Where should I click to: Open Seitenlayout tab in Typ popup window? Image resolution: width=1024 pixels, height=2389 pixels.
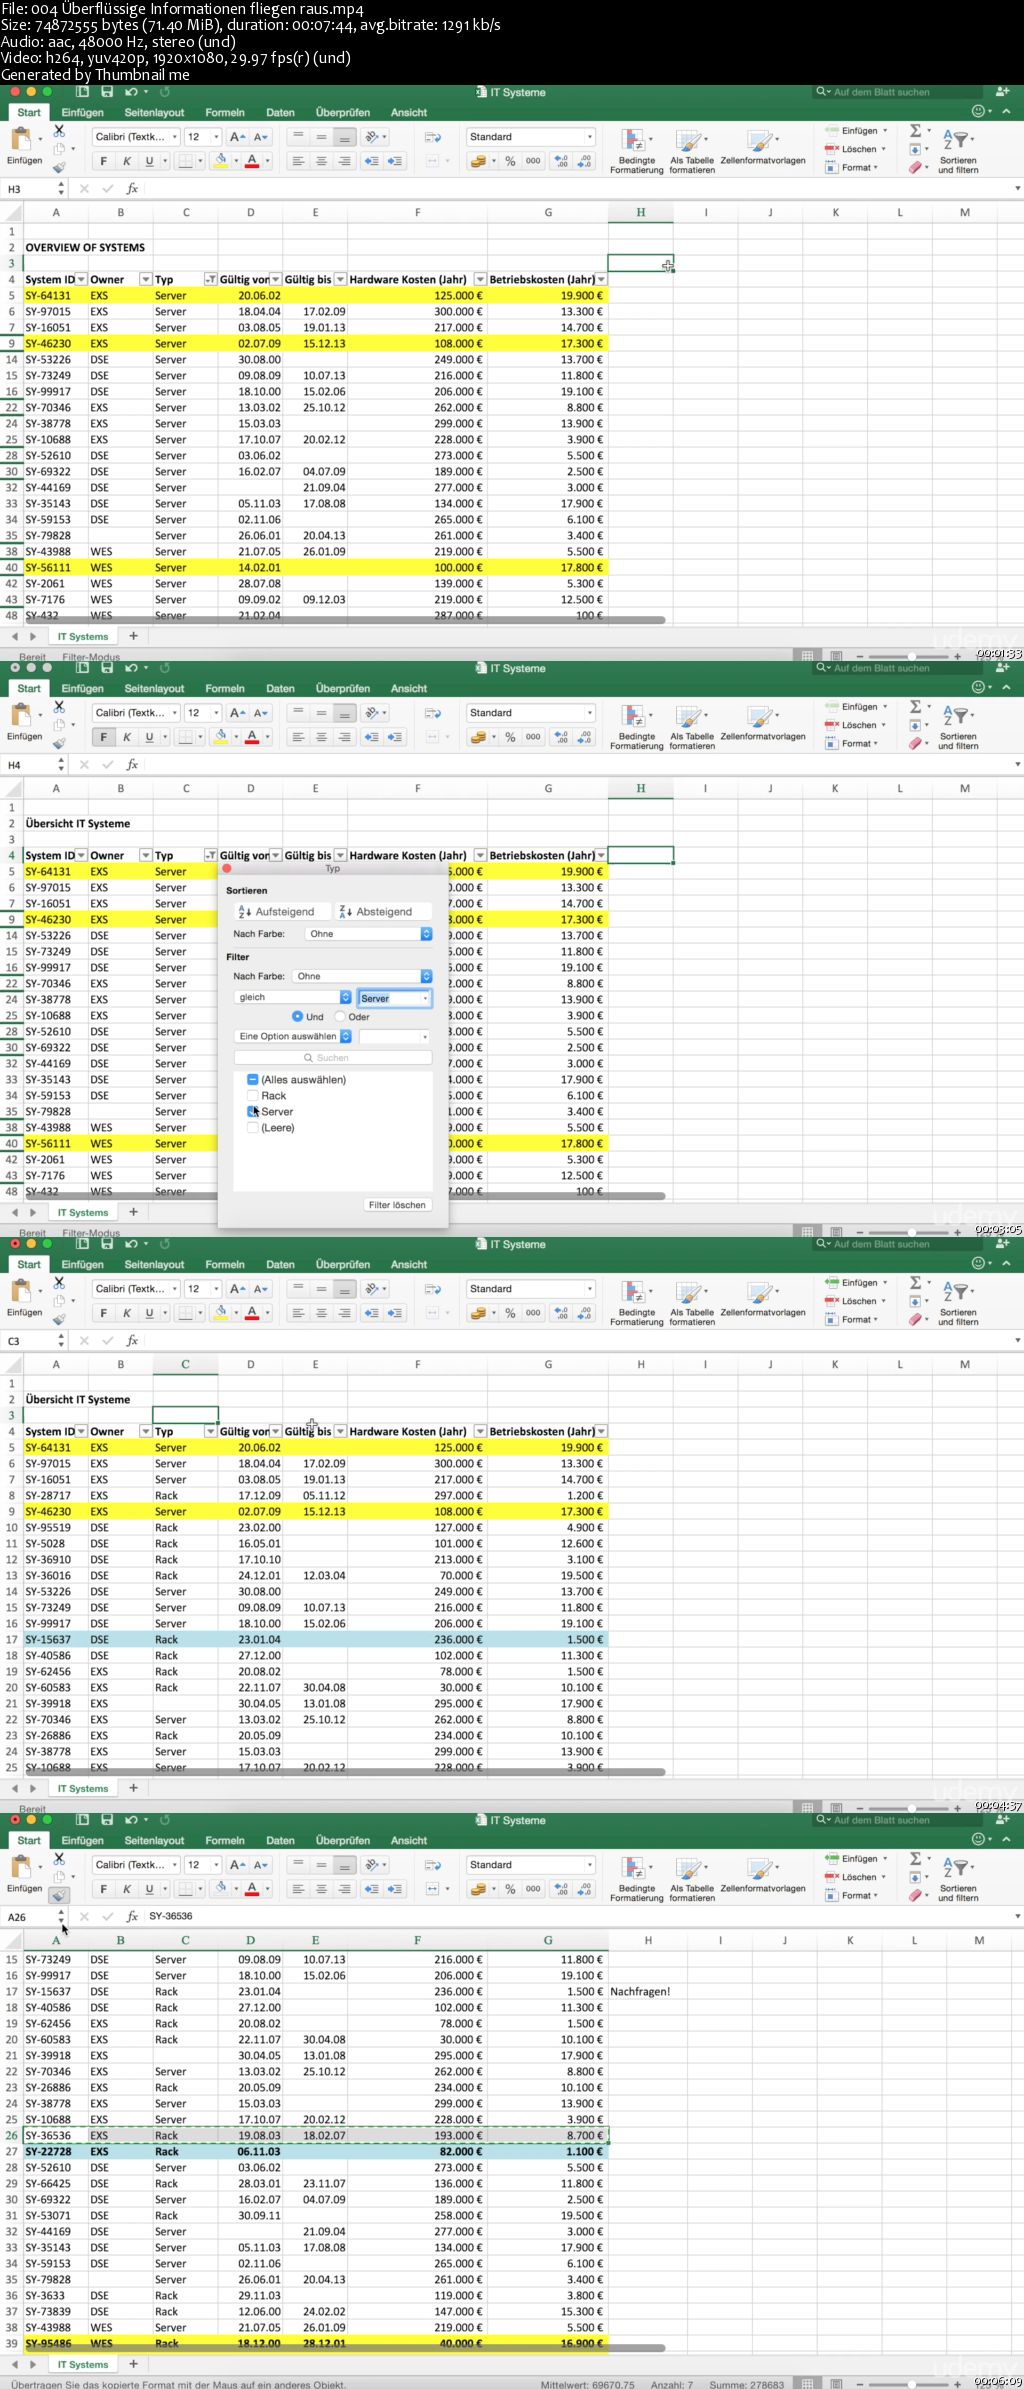pyautogui.click(x=154, y=689)
